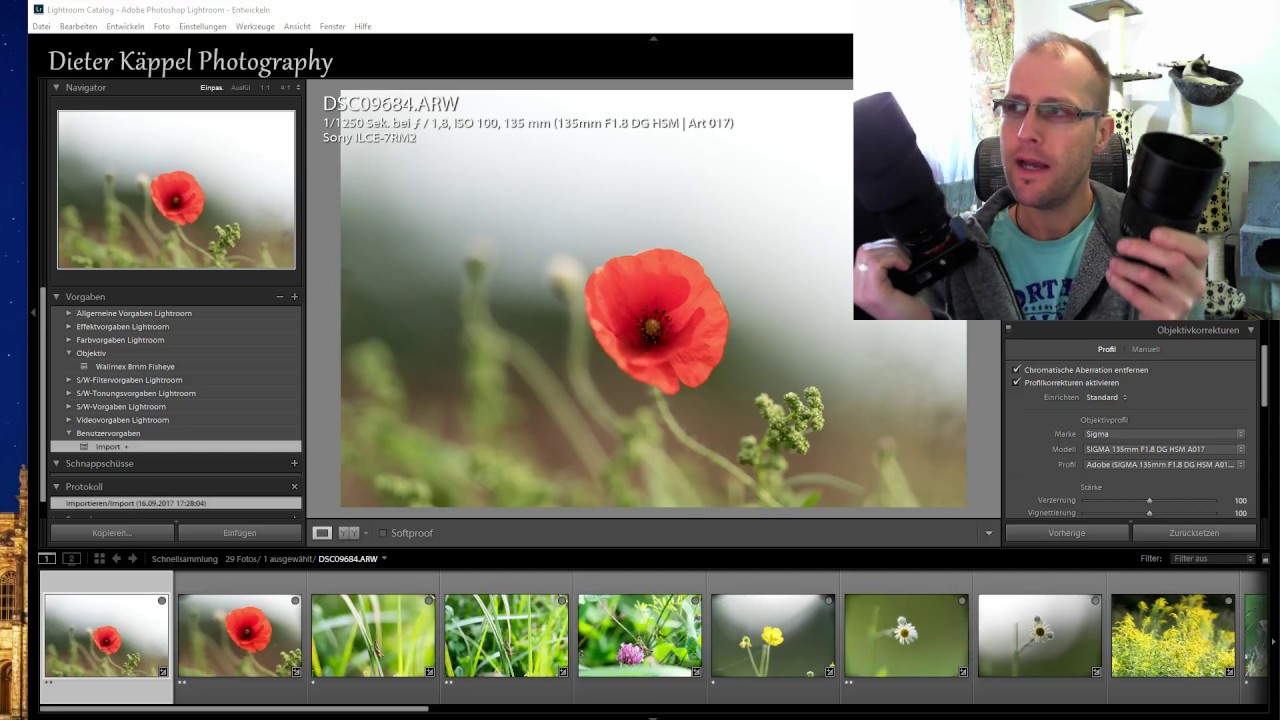Collapse left panel with edge arrow
The width and height of the screenshot is (1280, 720).
33,313
